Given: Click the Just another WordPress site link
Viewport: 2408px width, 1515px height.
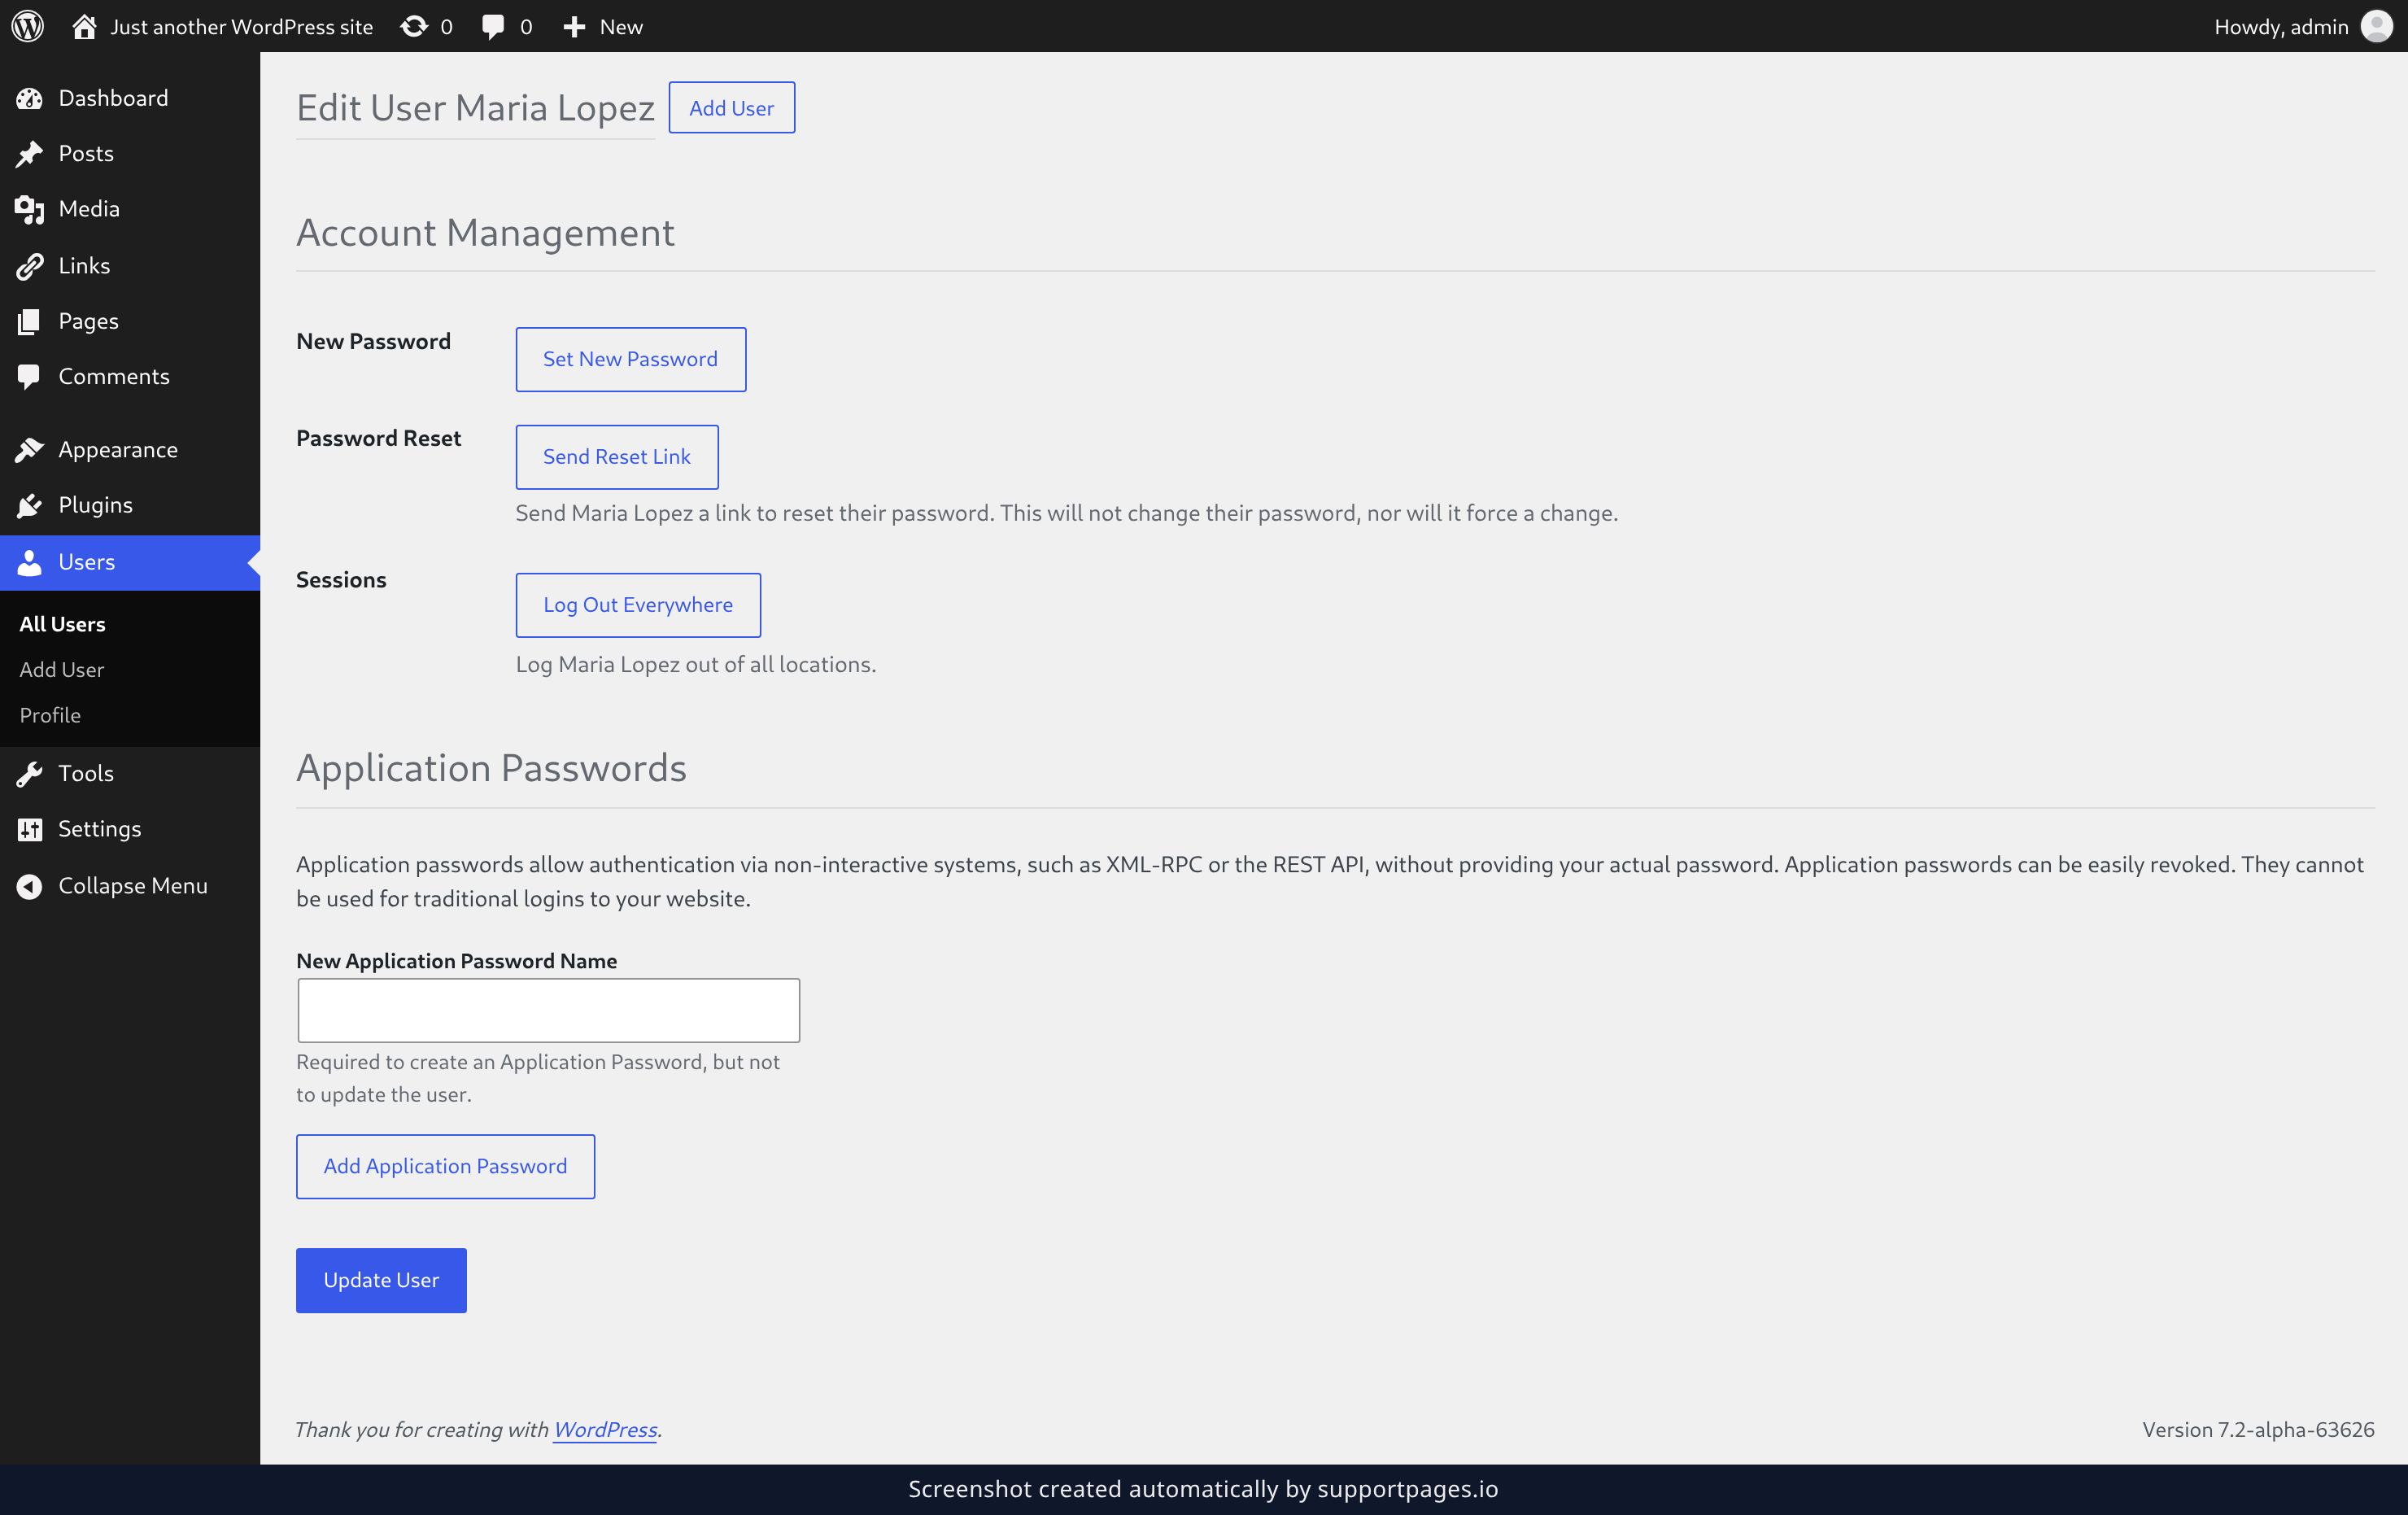Looking at the screenshot, I should pos(241,27).
